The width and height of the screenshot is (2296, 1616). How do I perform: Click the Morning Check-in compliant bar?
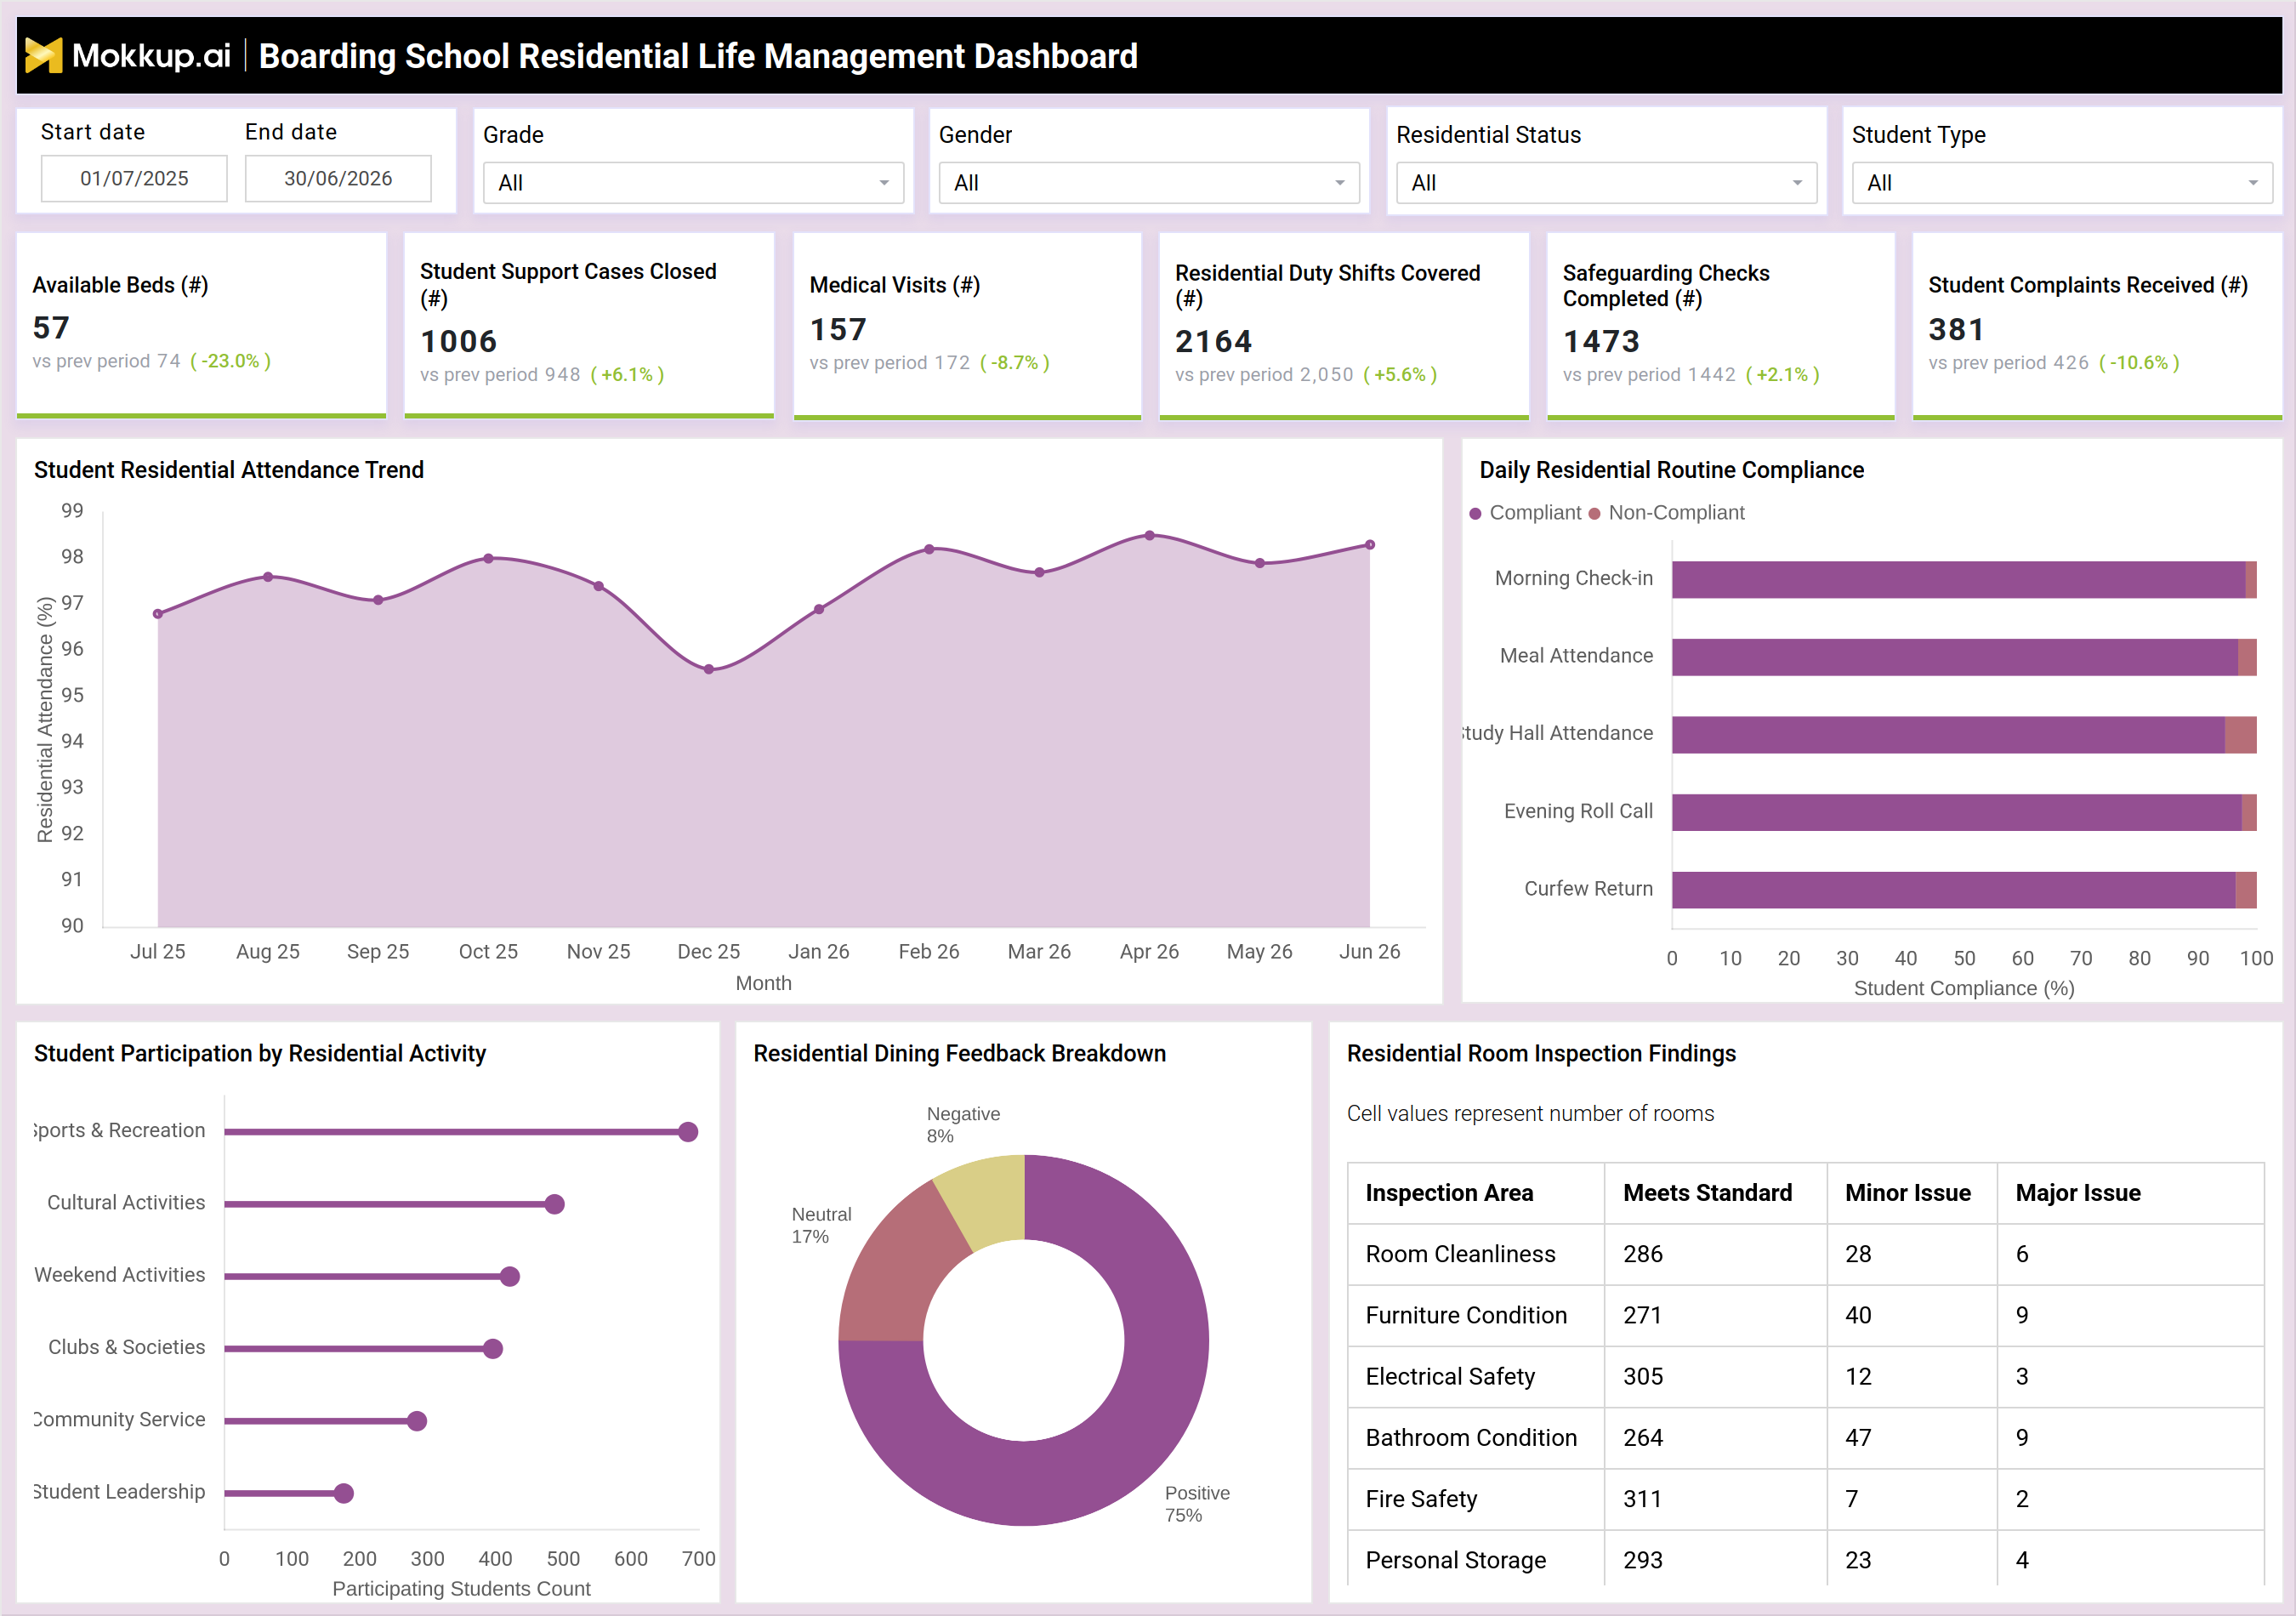coord(1958,580)
